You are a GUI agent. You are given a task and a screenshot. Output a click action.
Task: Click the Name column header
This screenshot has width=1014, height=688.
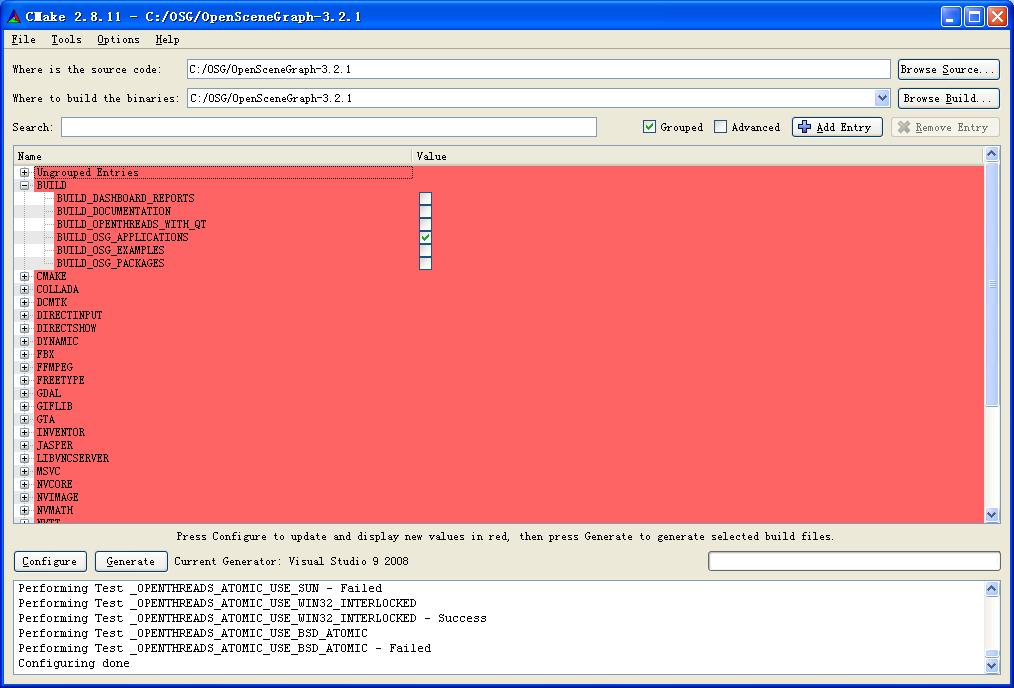[213, 156]
